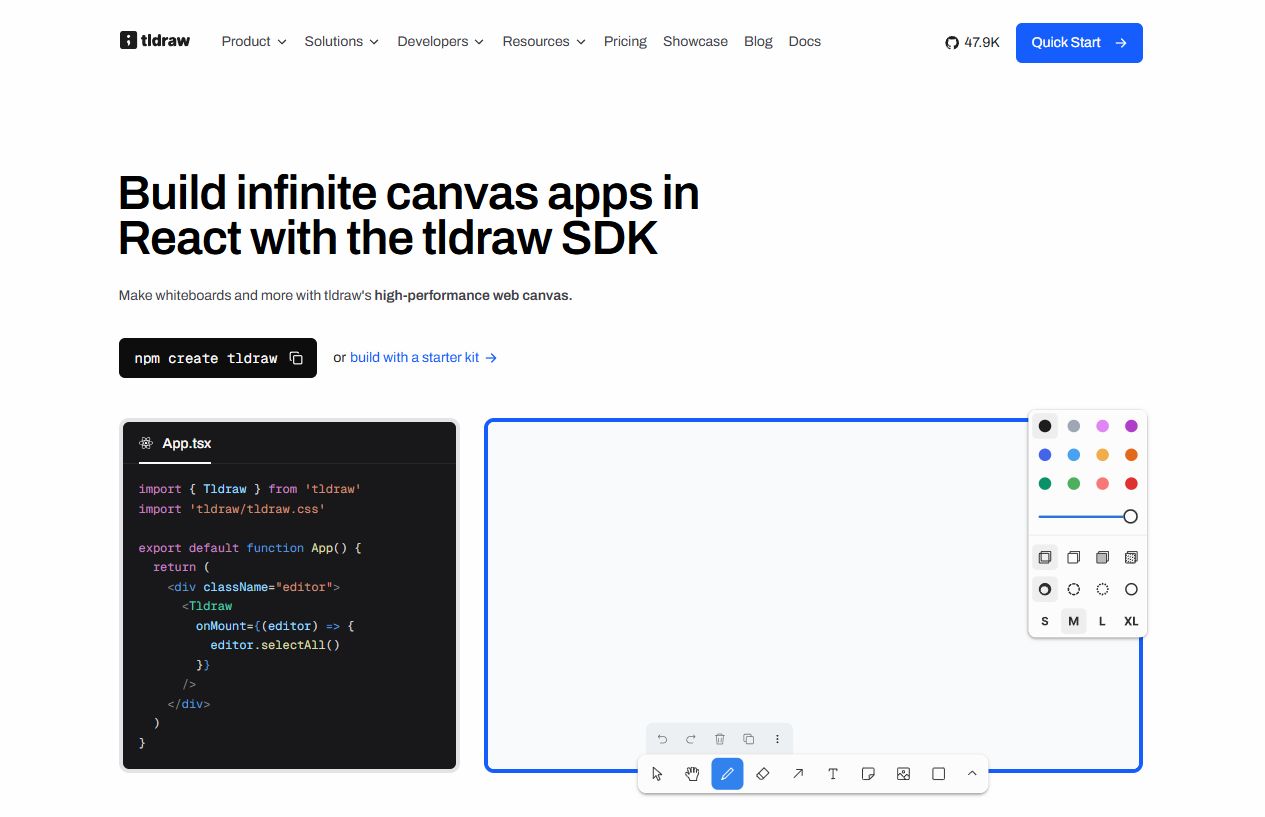Screen dimensions: 1265x817
Task: Click the React icon beside App.tsx
Action: 146,443
